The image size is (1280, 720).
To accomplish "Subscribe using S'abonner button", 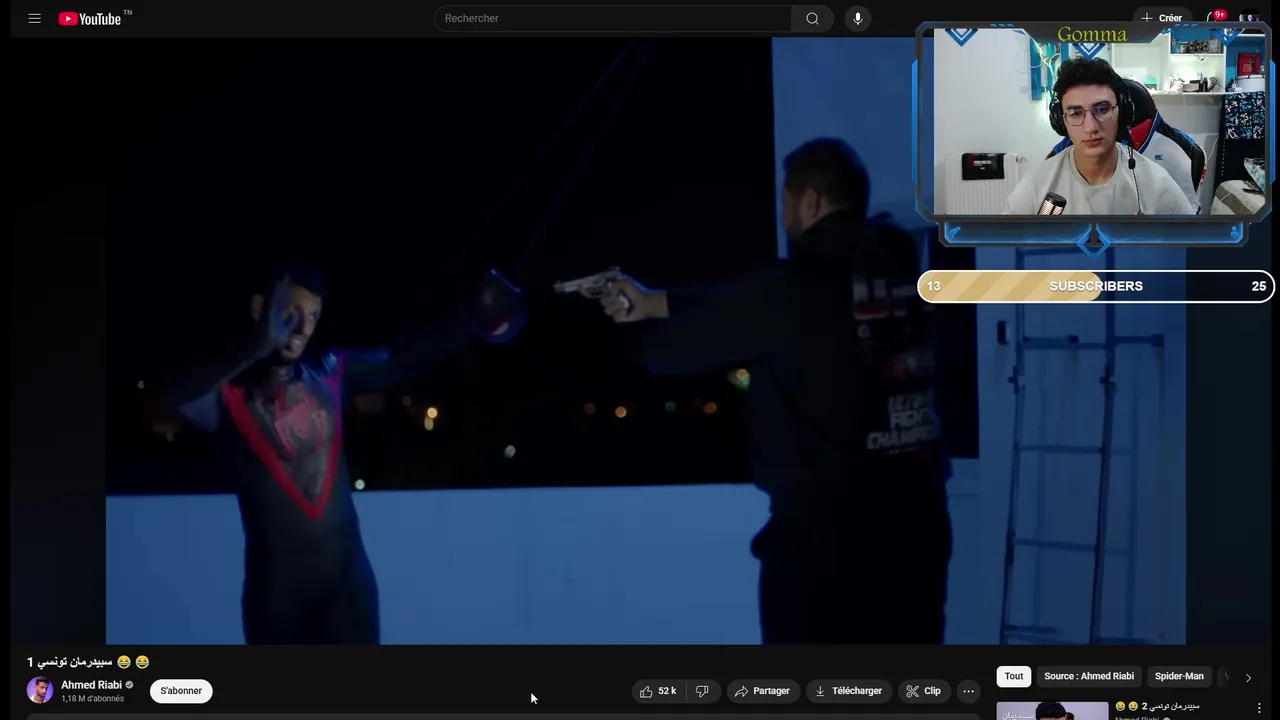I will pyautogui.click(x=181, y=691).
